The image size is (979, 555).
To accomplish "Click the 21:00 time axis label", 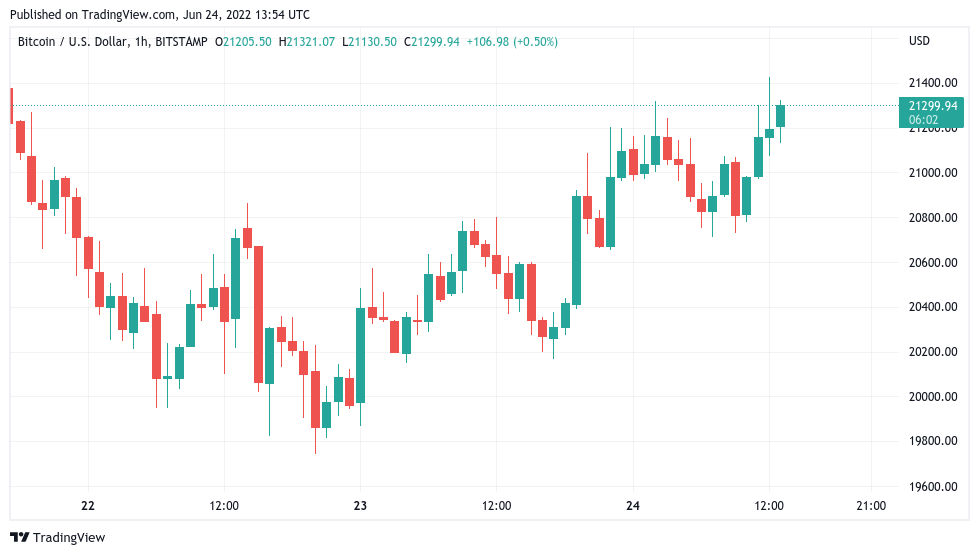I will click(x=871, y=505).
